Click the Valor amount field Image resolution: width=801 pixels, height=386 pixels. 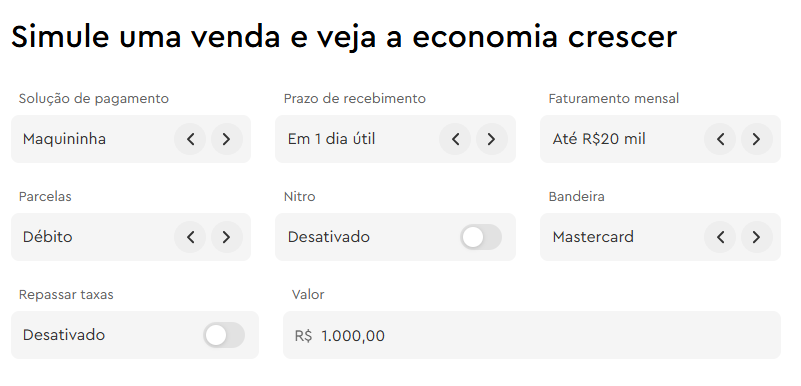pos(532,335)
